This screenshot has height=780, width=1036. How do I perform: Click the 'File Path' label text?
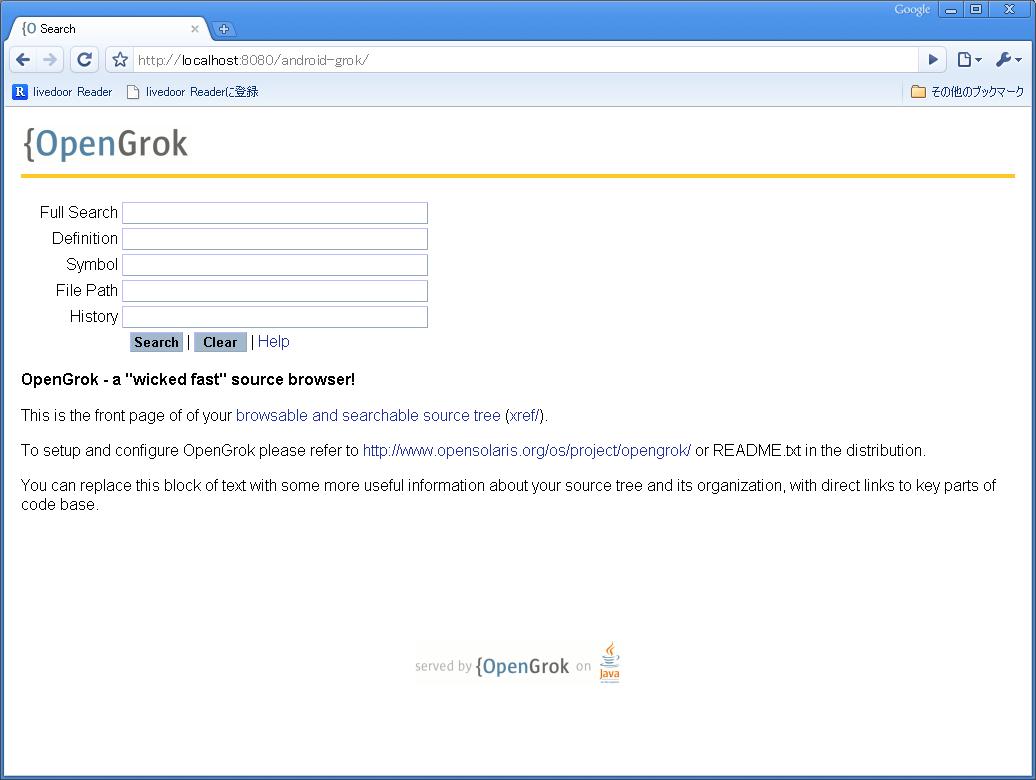coord(87,291)
